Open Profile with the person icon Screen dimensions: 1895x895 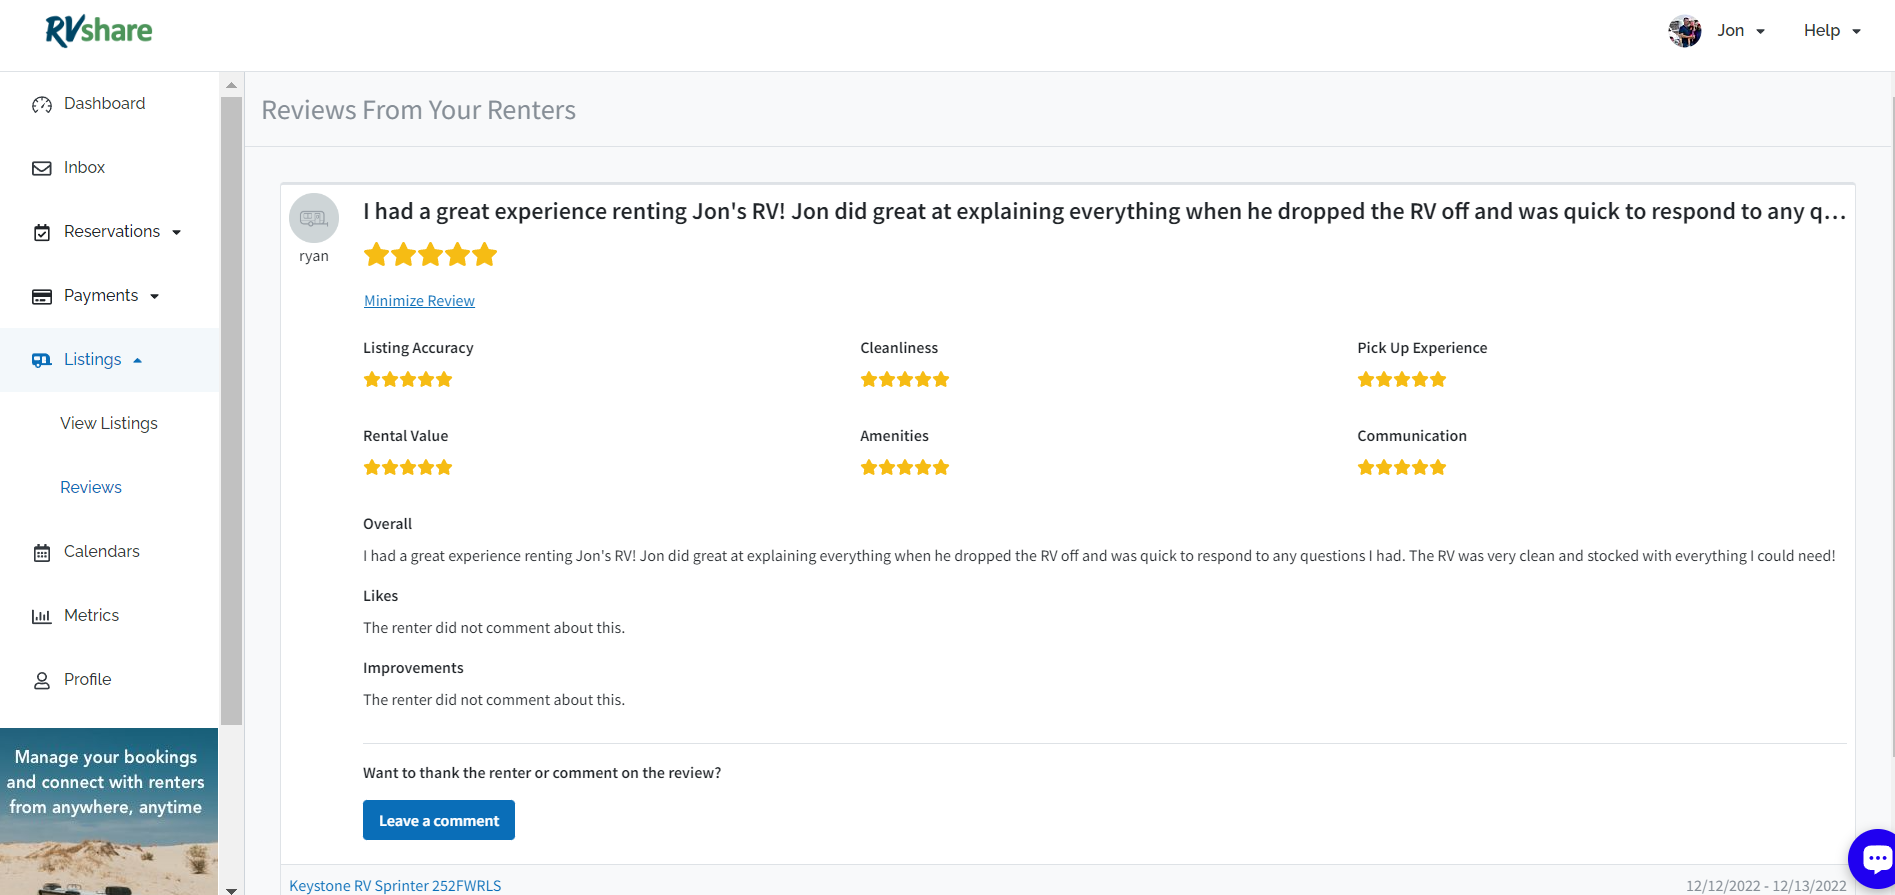click(x=41, y=679)
